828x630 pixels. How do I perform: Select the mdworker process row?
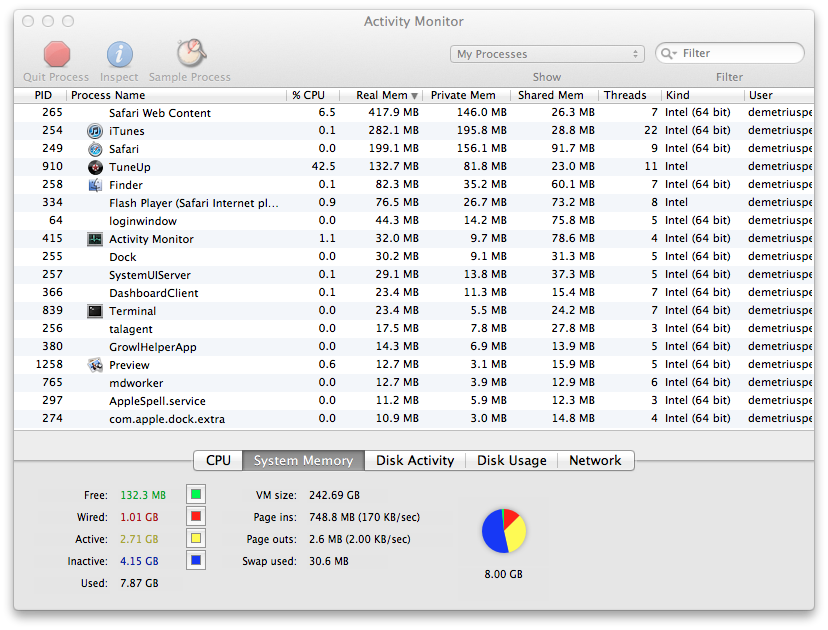pyautogui.click(x=414, y=382)
